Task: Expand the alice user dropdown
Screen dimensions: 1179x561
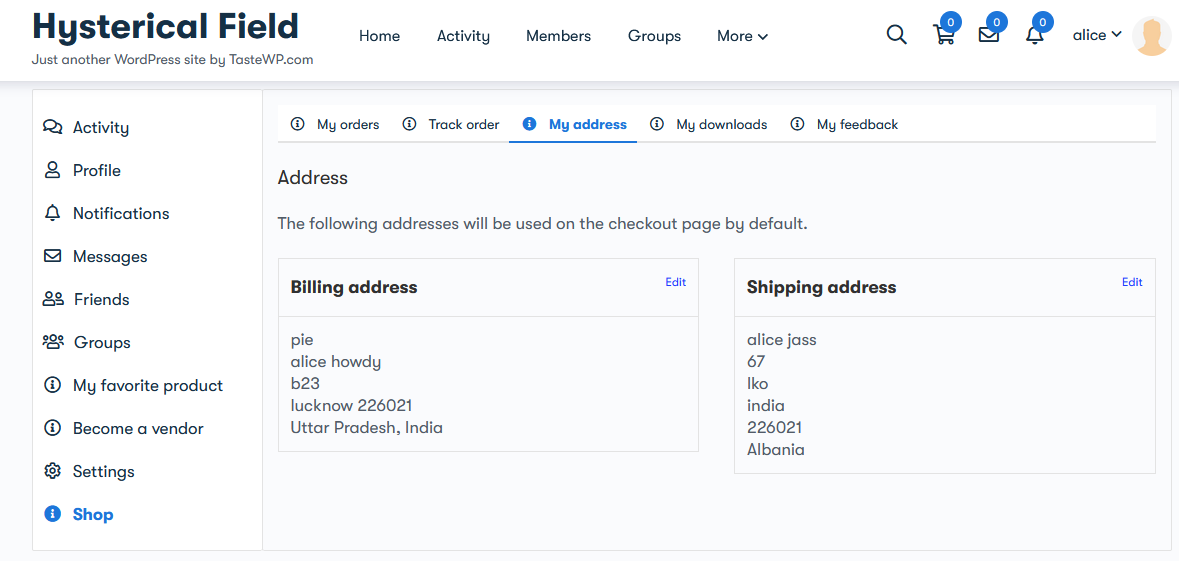Action: [1097, 35]
